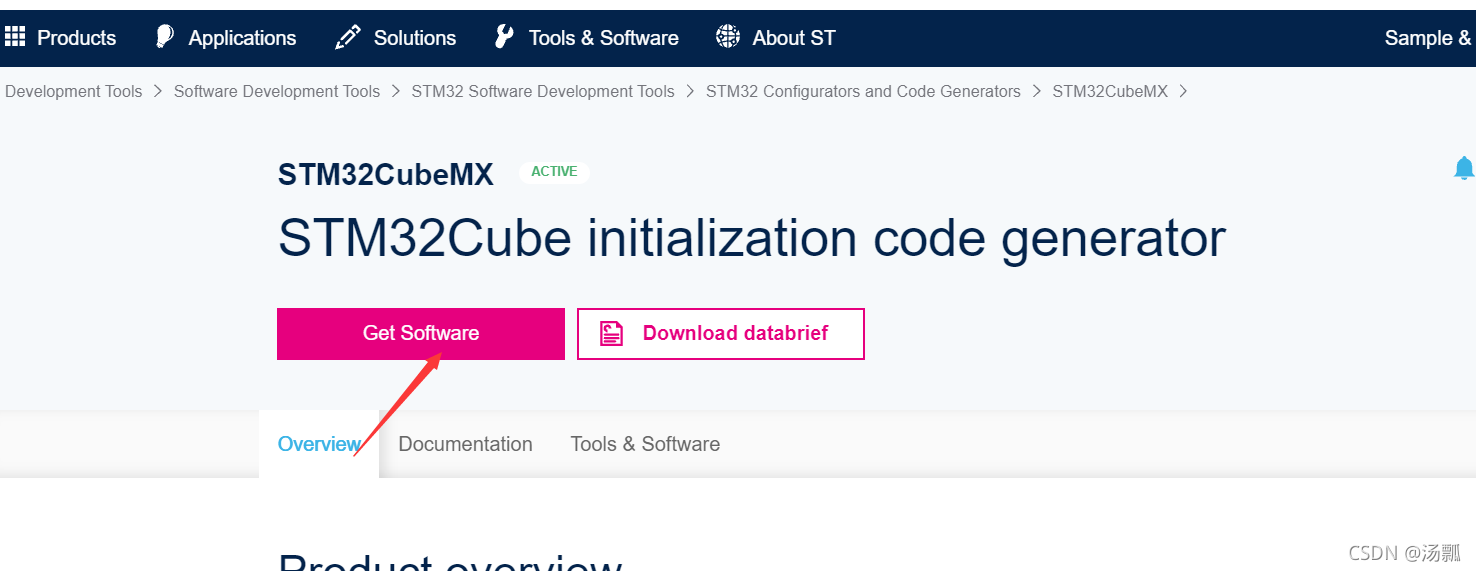Click the Applications lightbulb icon
This screenshot has height=571, width=1476.
(x=165, y=38)
